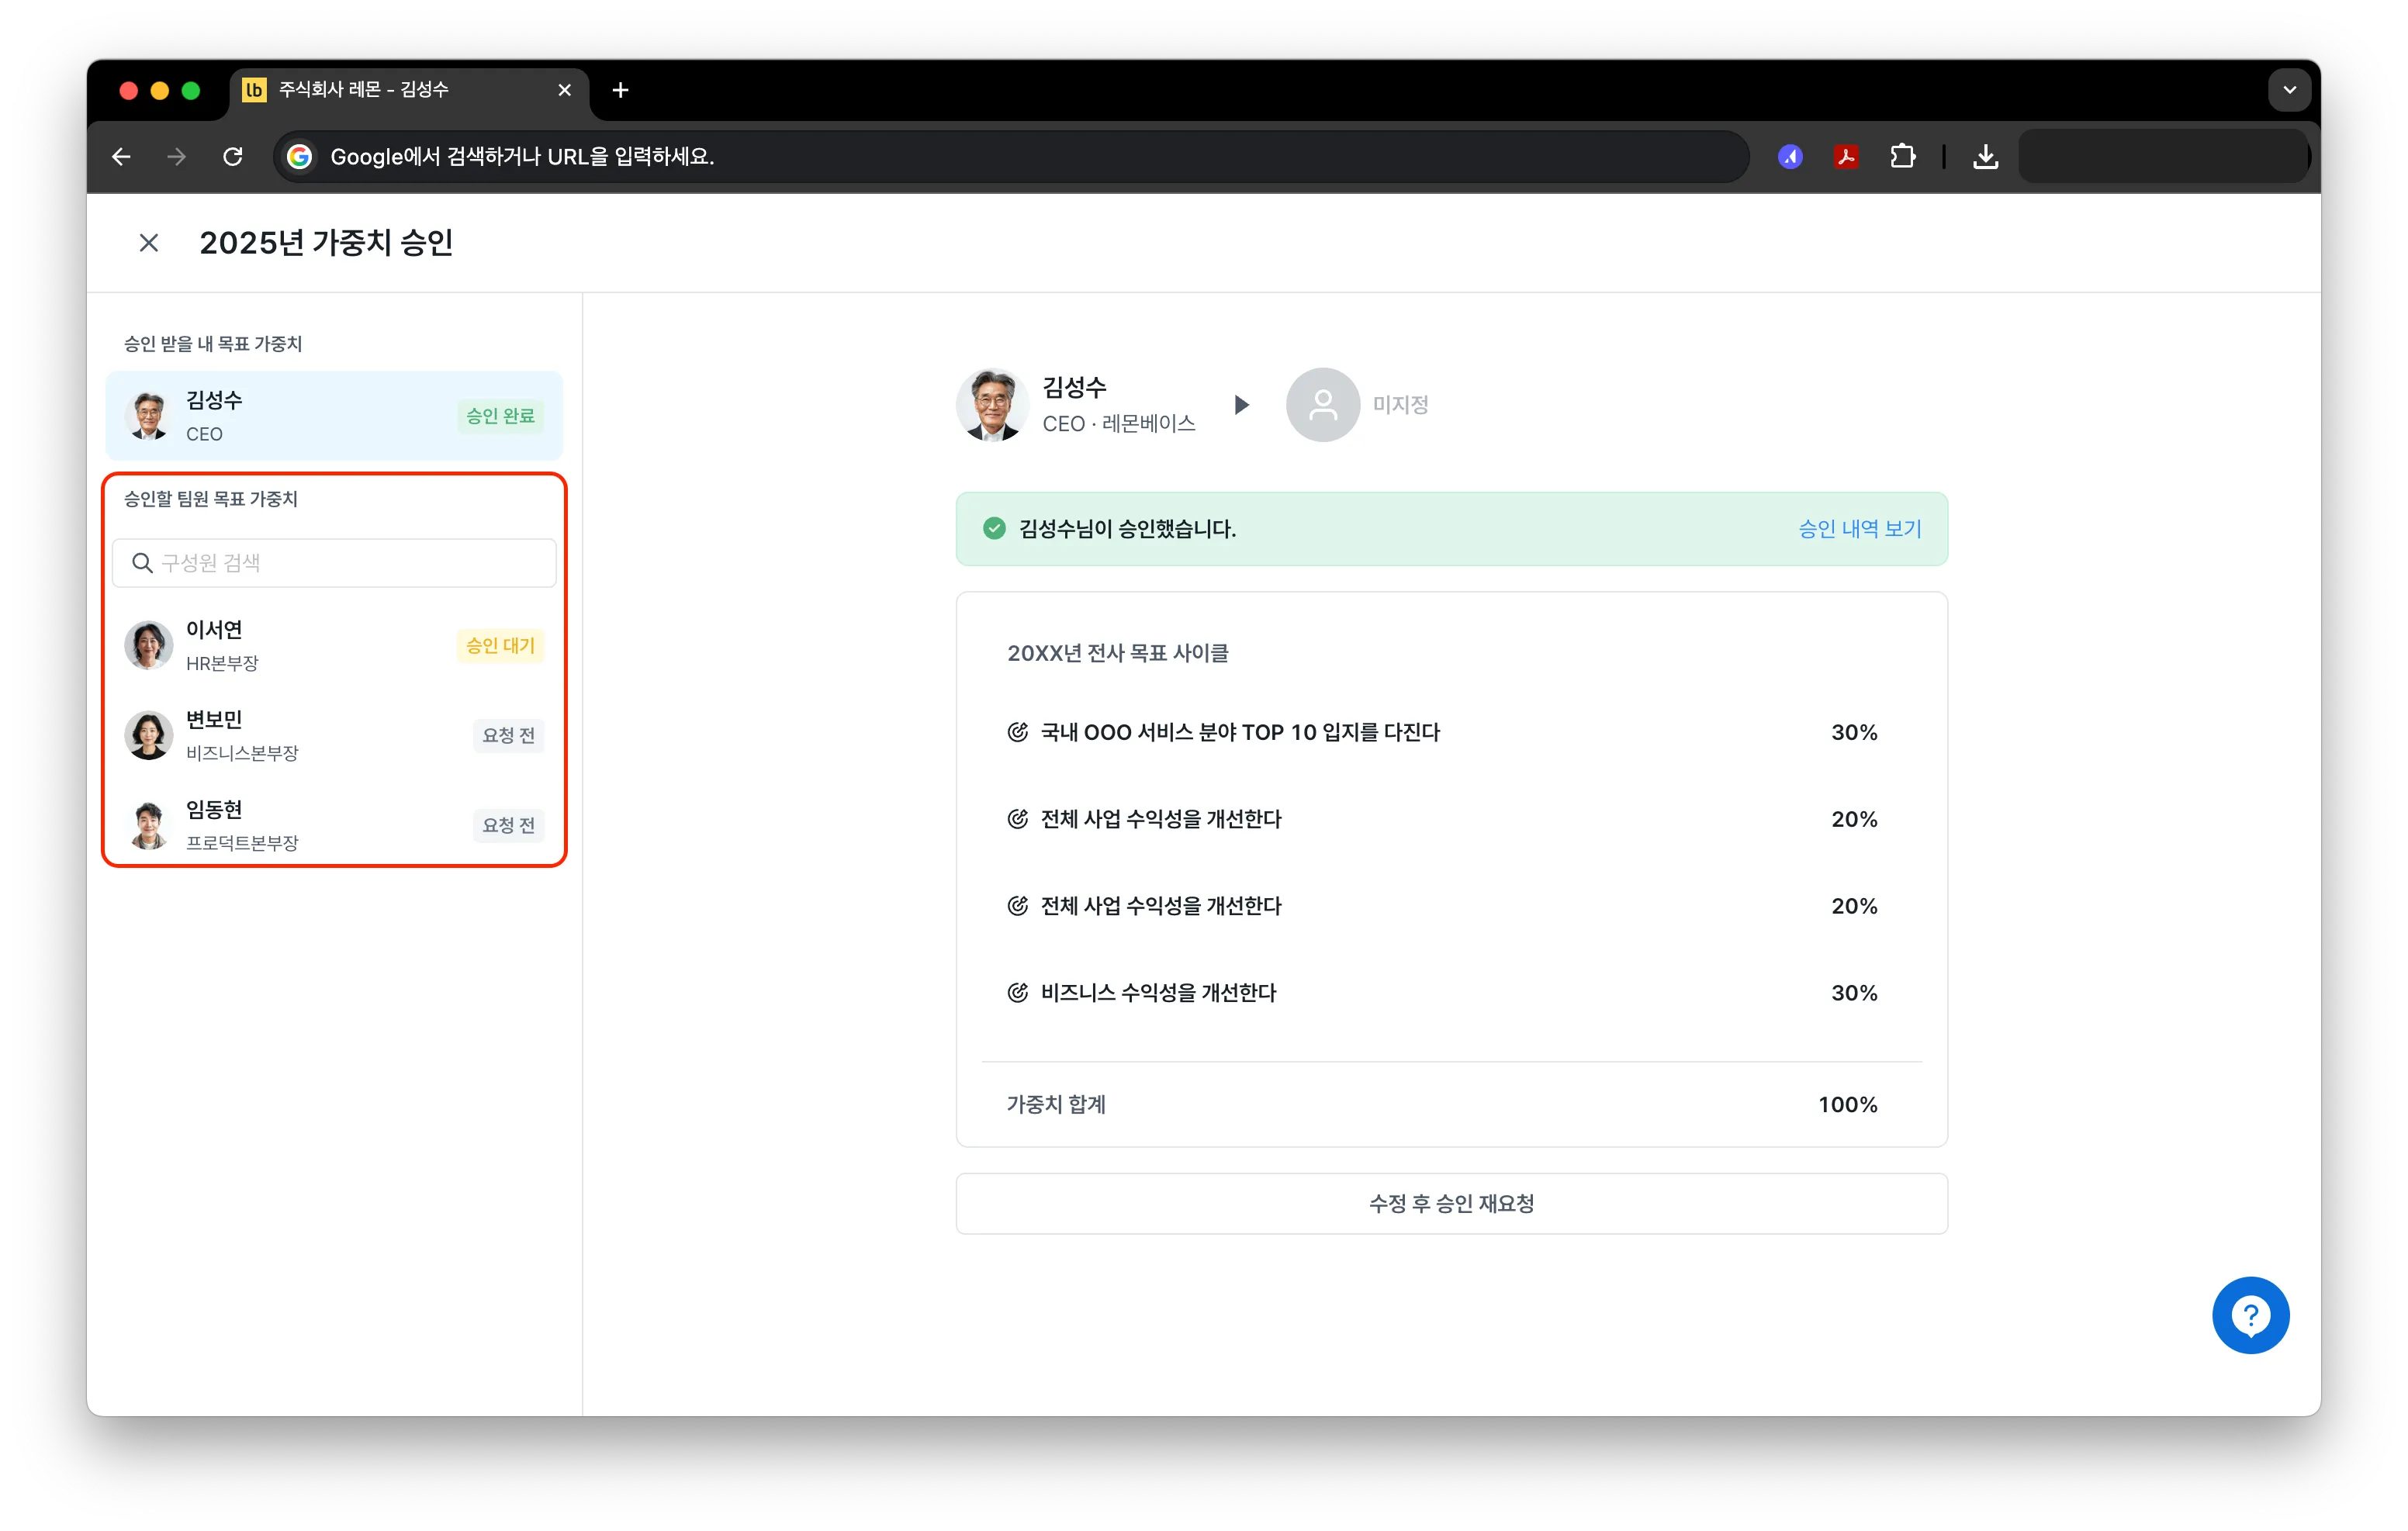Click the 수정 후 승인 재요청 button

[x=1451, y=1204]
